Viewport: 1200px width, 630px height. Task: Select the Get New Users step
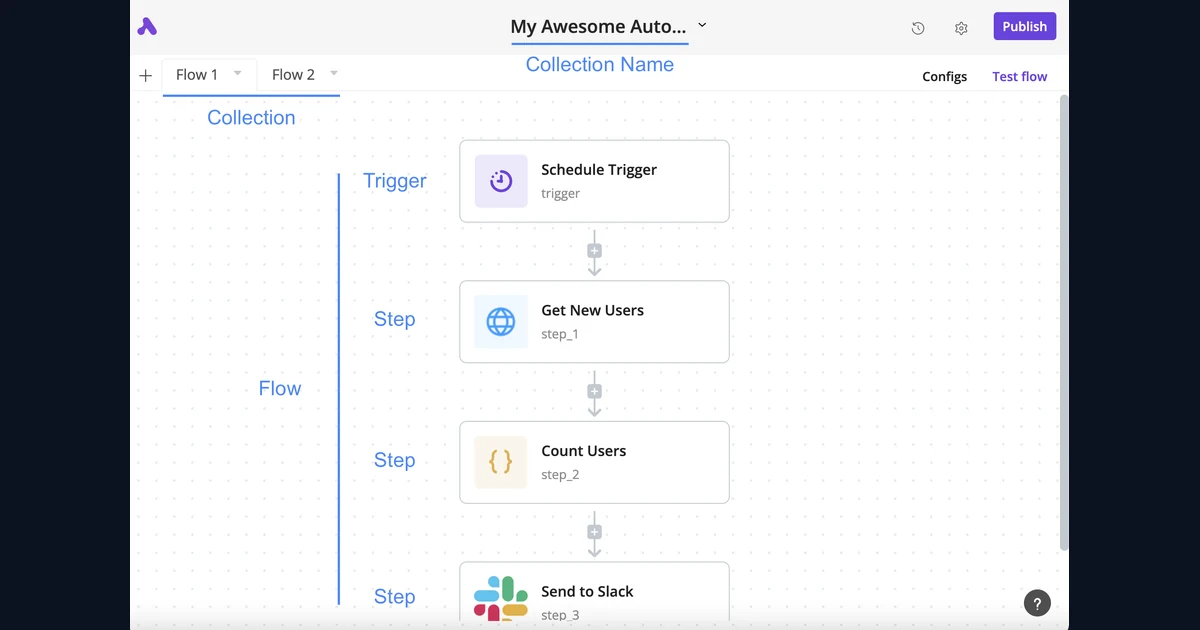pos(594,321)
